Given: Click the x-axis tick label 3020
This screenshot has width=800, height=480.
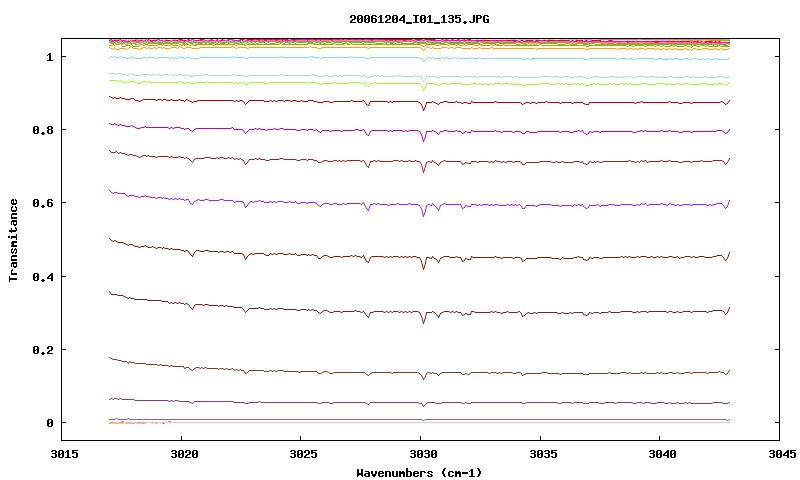Looking at the screenshot, I should pos(184,454).
